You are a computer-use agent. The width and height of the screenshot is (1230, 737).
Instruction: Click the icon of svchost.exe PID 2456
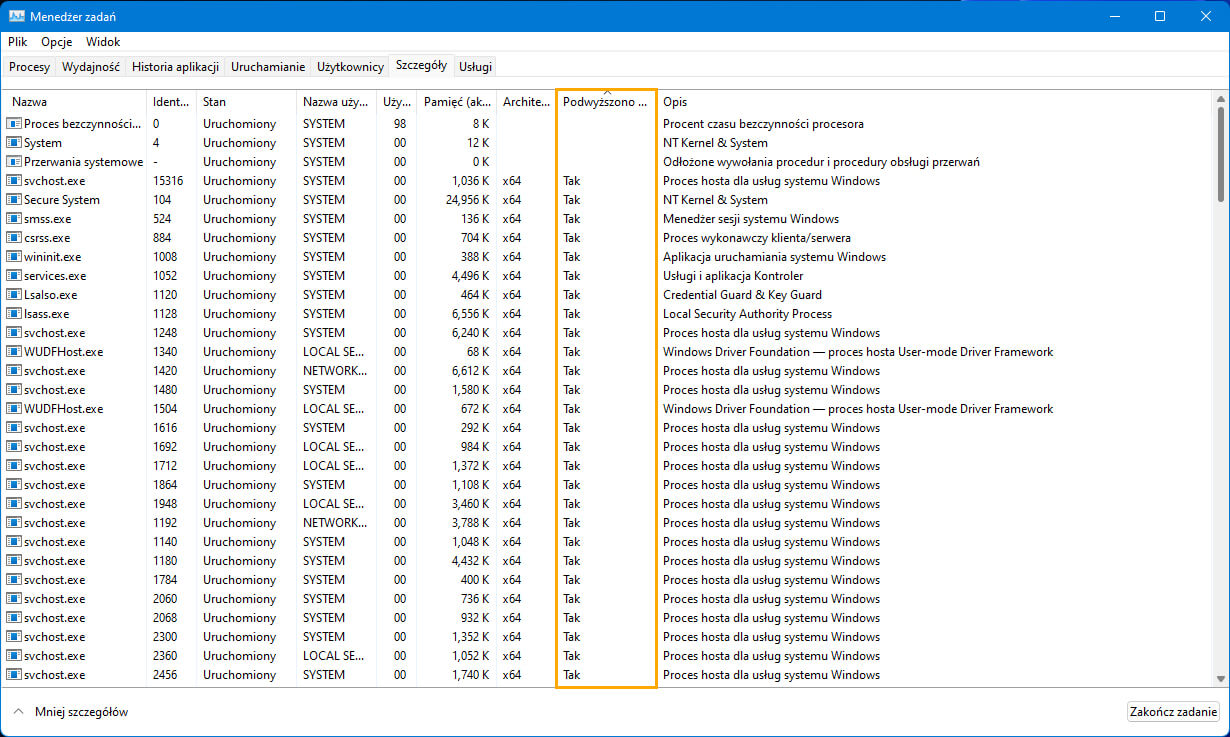(x=14, y=675)
